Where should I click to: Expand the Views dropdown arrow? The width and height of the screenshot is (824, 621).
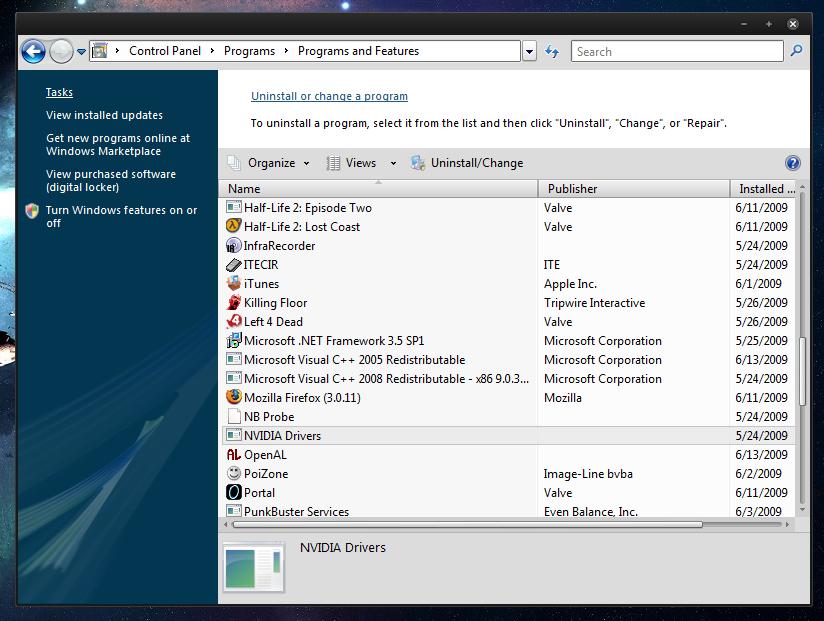(393, 163)
